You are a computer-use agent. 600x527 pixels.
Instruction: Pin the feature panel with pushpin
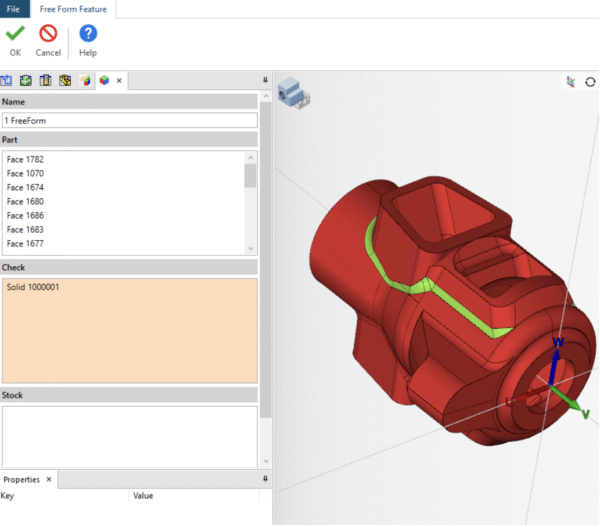tap(265, 80)
